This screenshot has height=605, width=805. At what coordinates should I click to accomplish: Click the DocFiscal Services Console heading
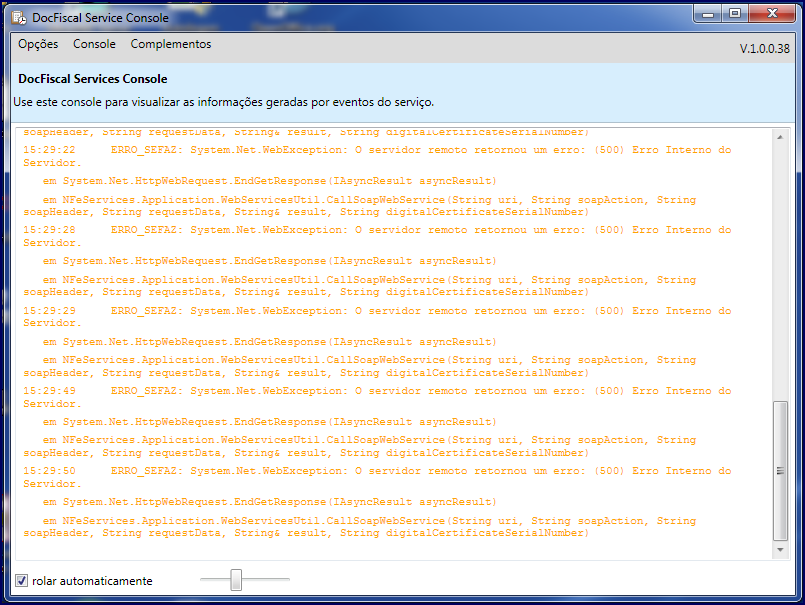pyautogui.click(x=93, y=79)
